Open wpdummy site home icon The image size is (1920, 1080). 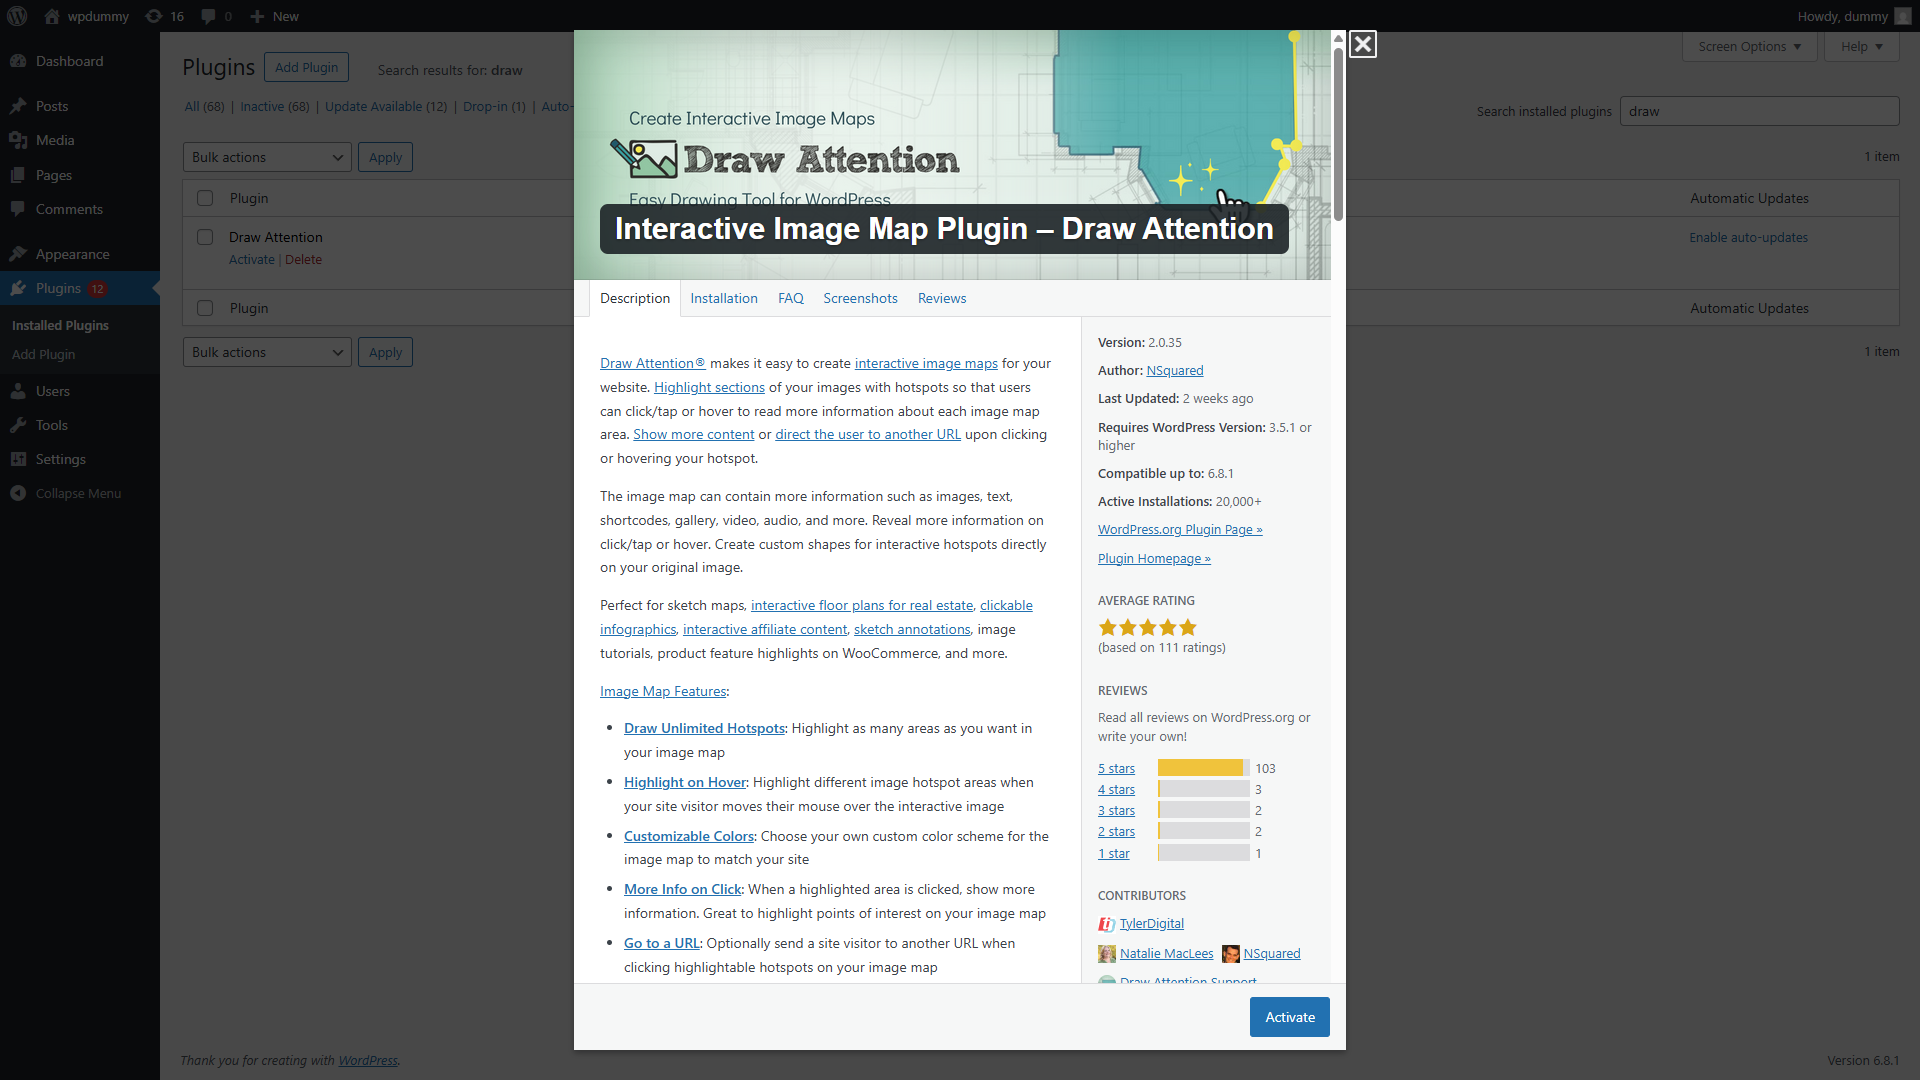coord(52,16)
